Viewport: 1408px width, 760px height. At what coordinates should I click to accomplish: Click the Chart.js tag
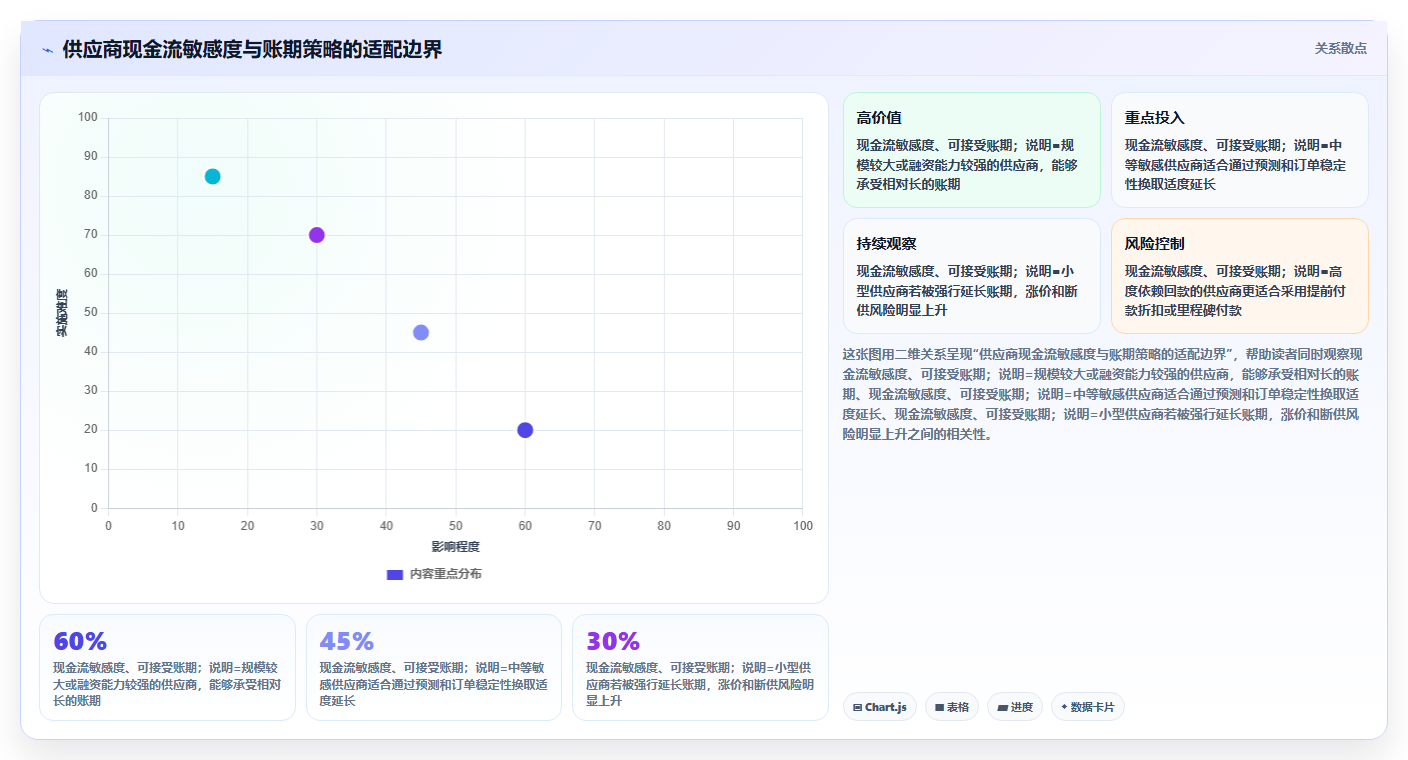point(880,707)
